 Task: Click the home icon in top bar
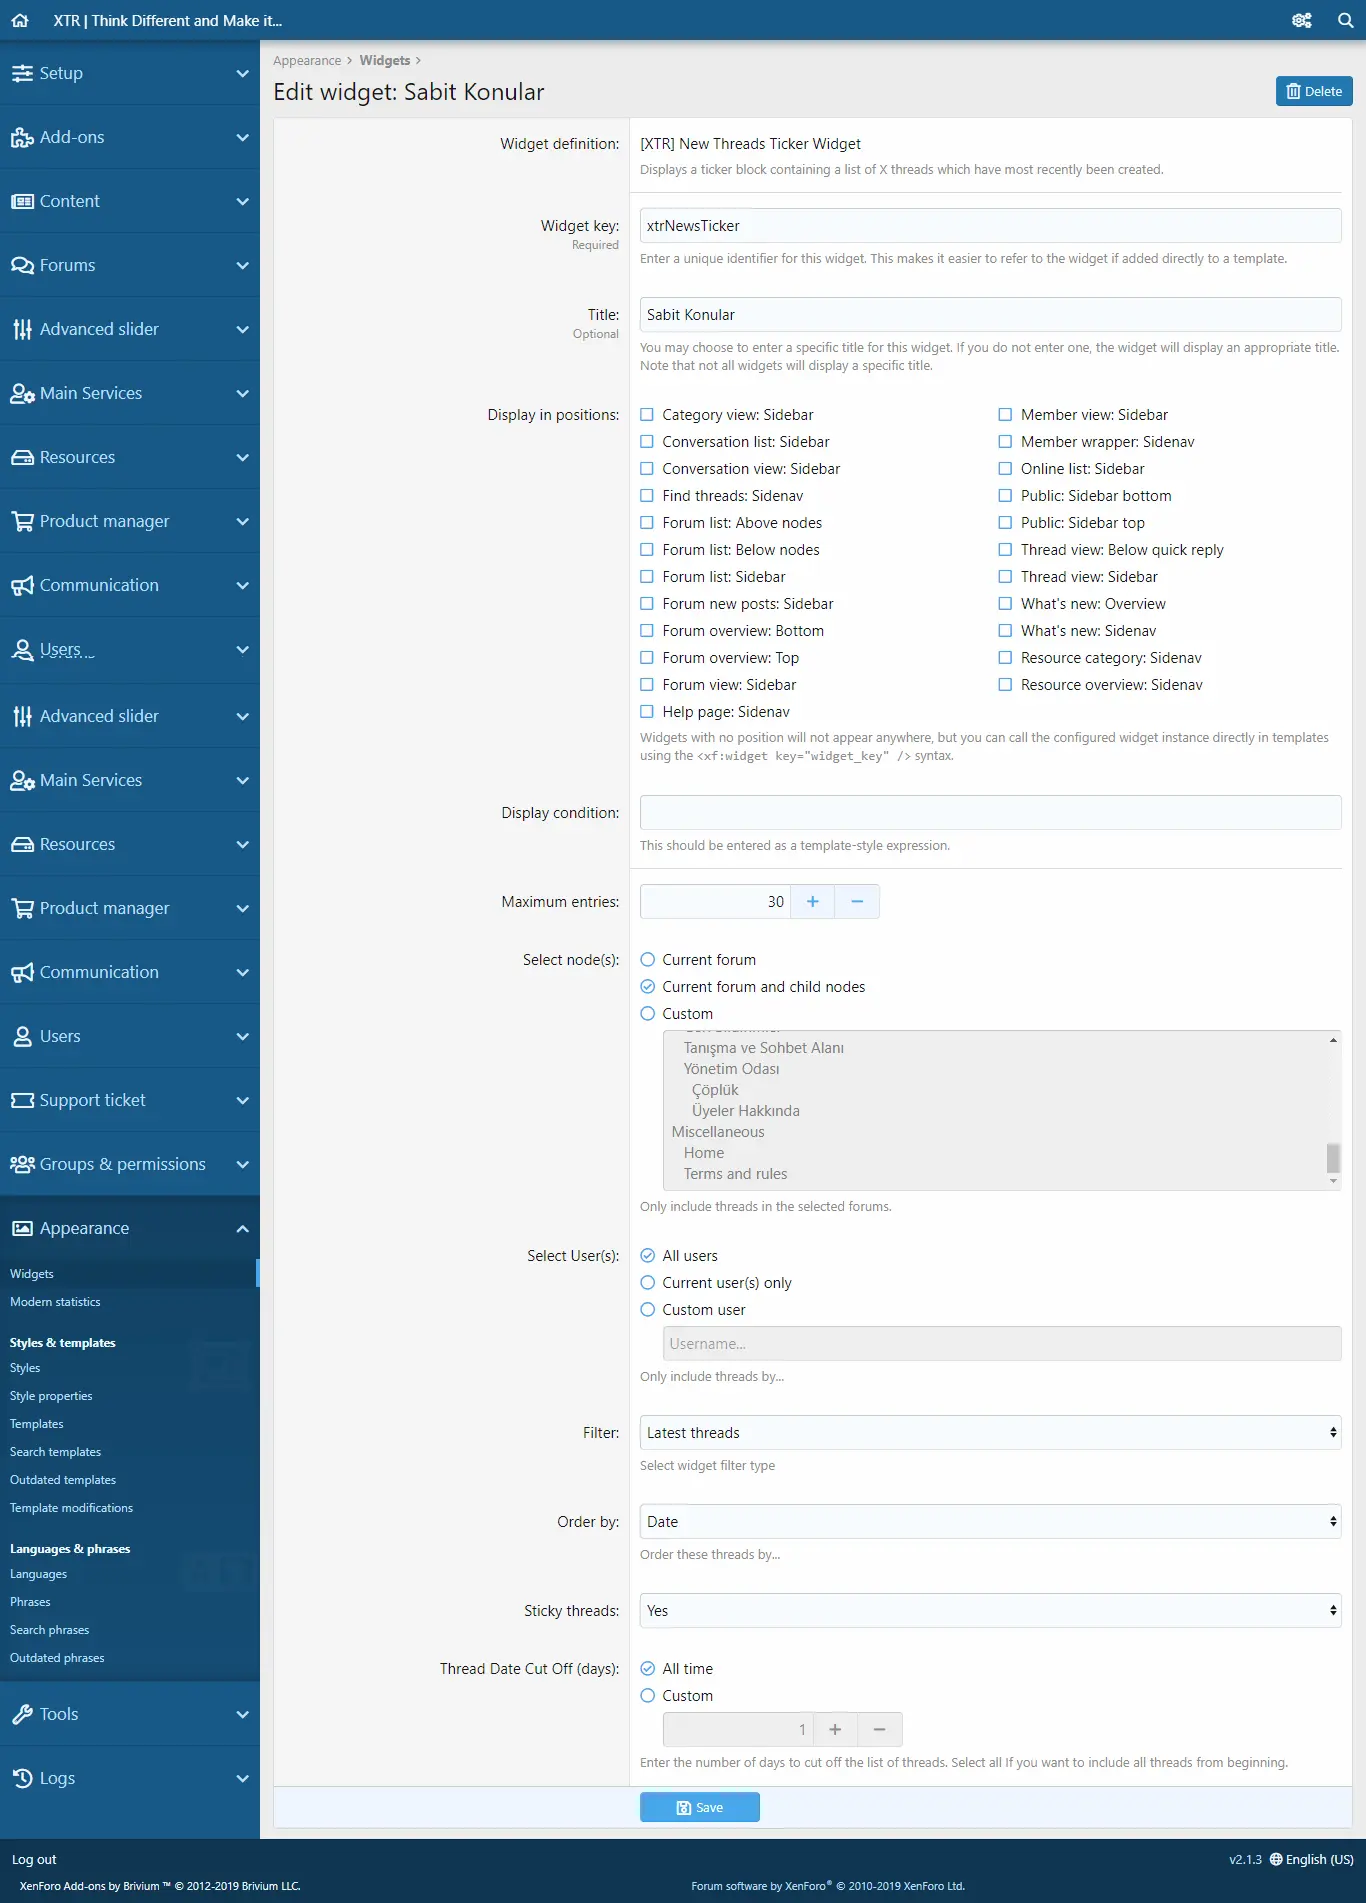click(x=20, y=20)
